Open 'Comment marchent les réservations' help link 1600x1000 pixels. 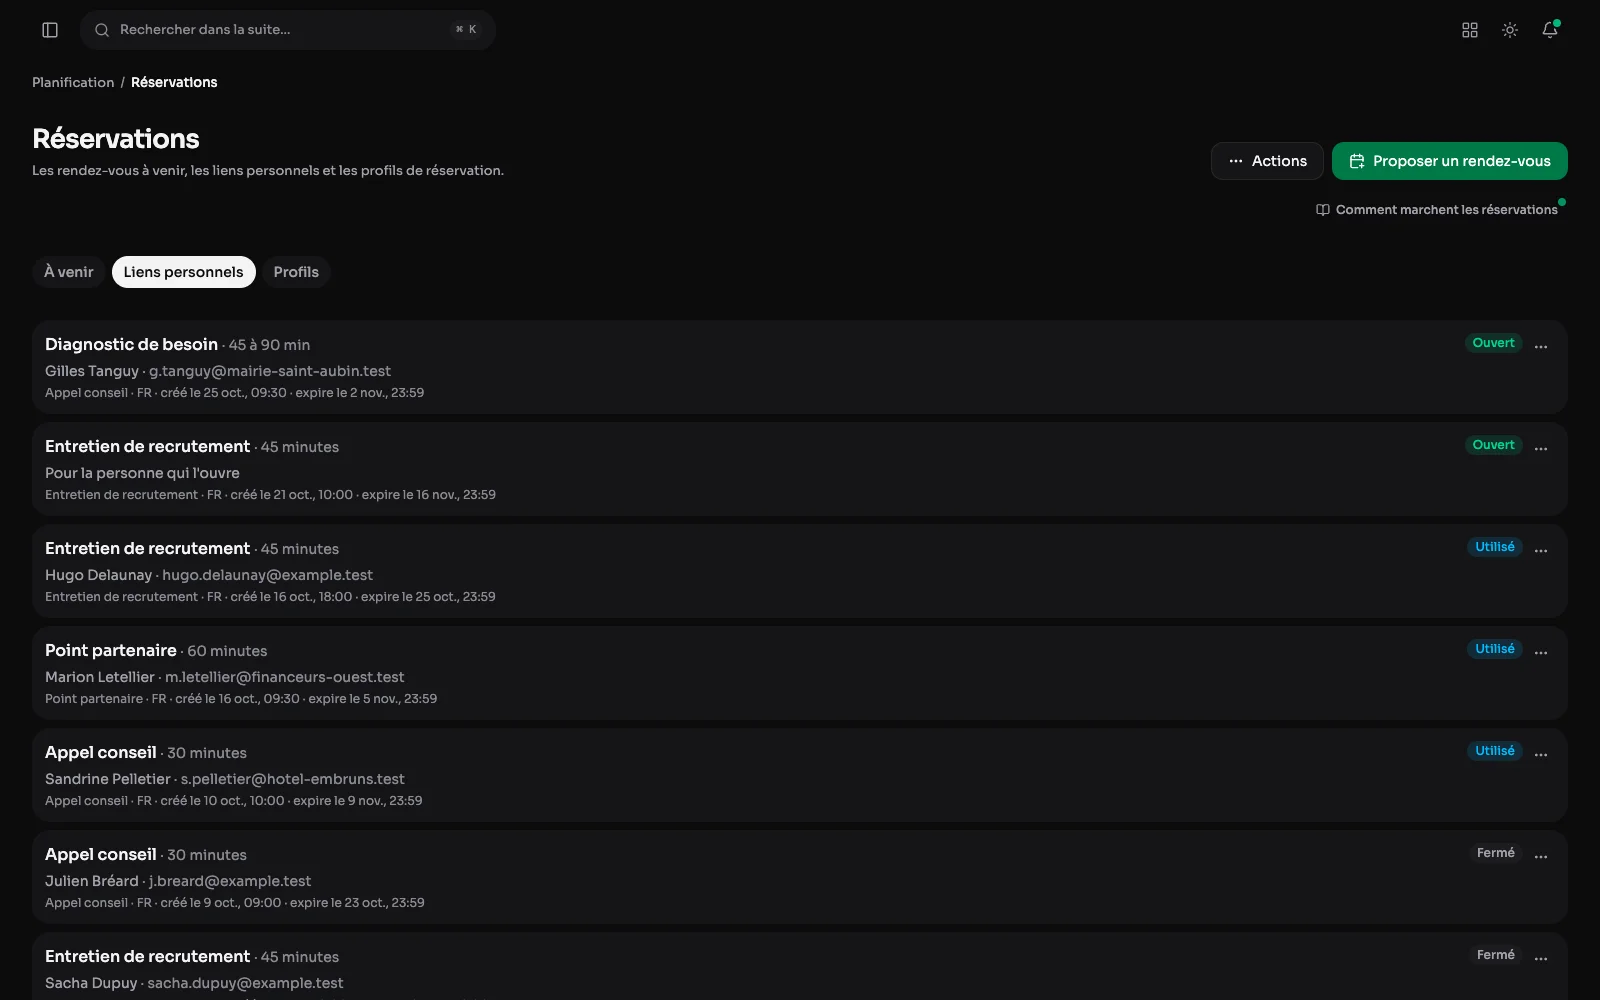tap(1437, 210)
